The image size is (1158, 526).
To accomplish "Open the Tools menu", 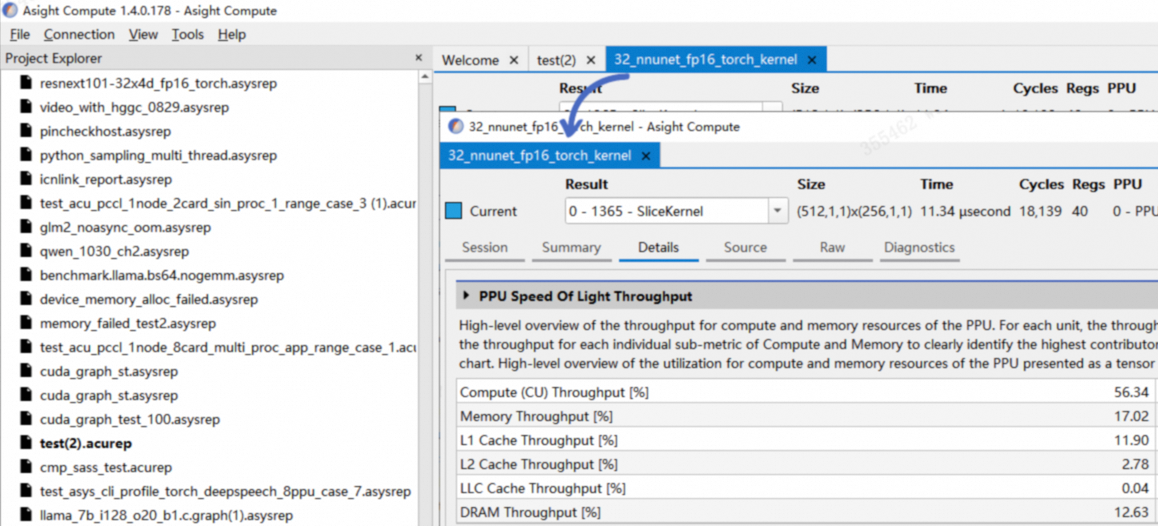I will [x=188, y=35].
